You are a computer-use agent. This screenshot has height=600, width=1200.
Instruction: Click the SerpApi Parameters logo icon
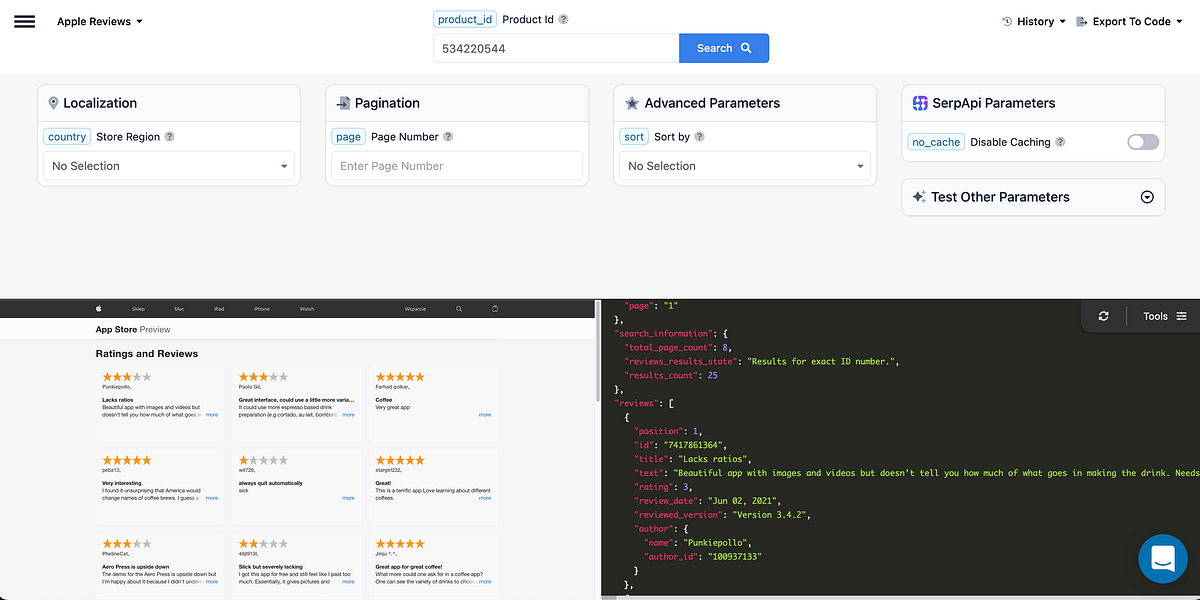coord(919,102)
